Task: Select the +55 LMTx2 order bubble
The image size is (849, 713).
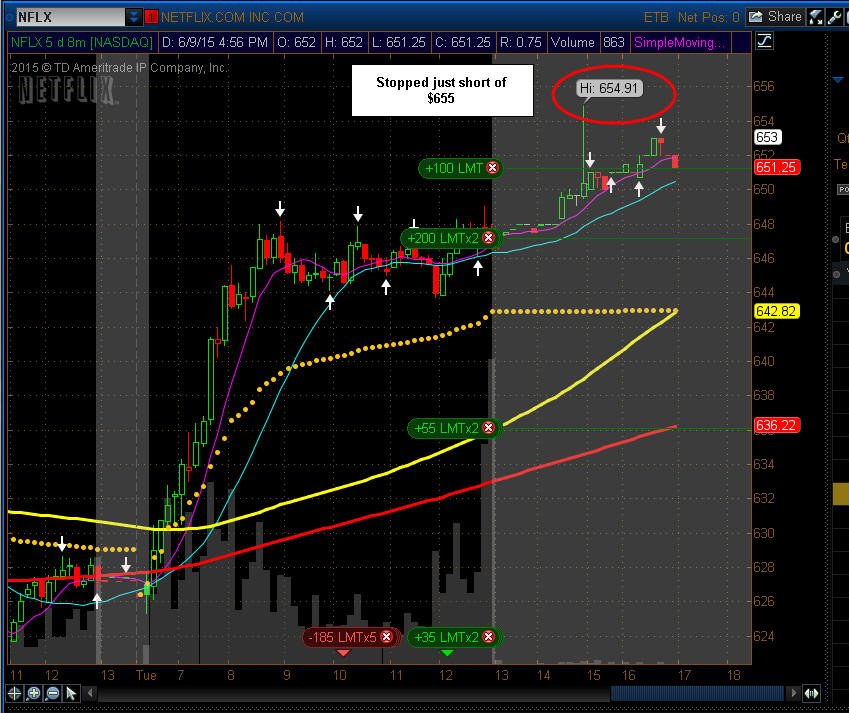Action: 455,428
